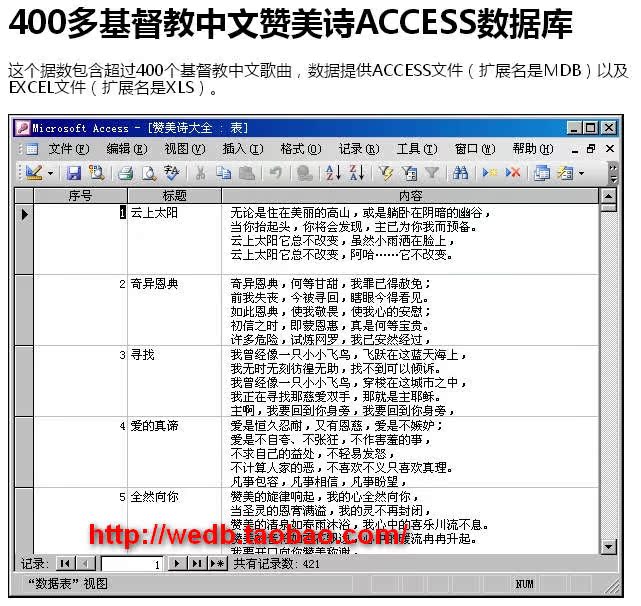
Task: Click the Print Preview icon
Action: tap(149, 173)
